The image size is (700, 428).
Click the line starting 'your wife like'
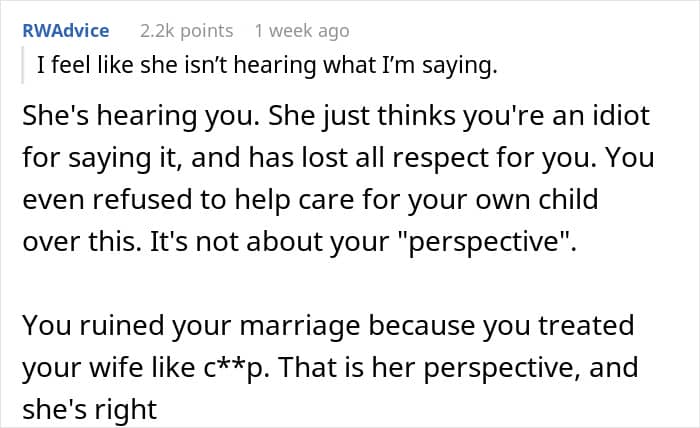[x=330, y=367]
